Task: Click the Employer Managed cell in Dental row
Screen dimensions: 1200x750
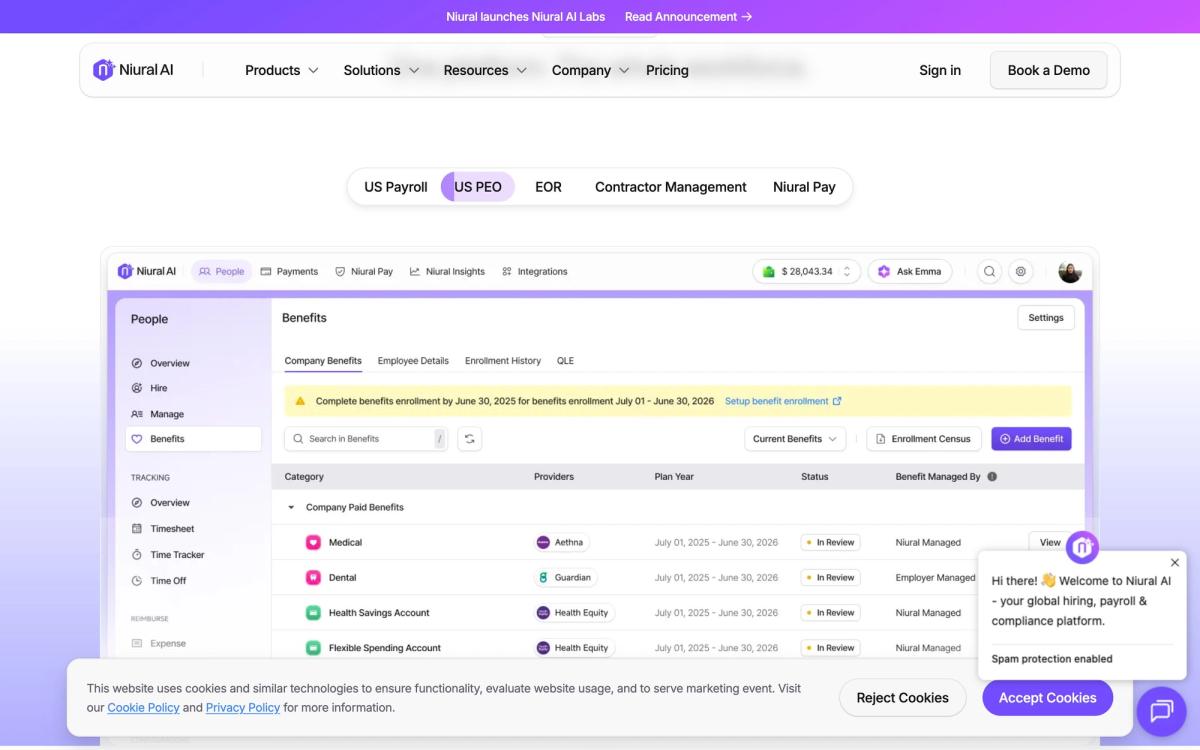Action: (x=935, y=577)
